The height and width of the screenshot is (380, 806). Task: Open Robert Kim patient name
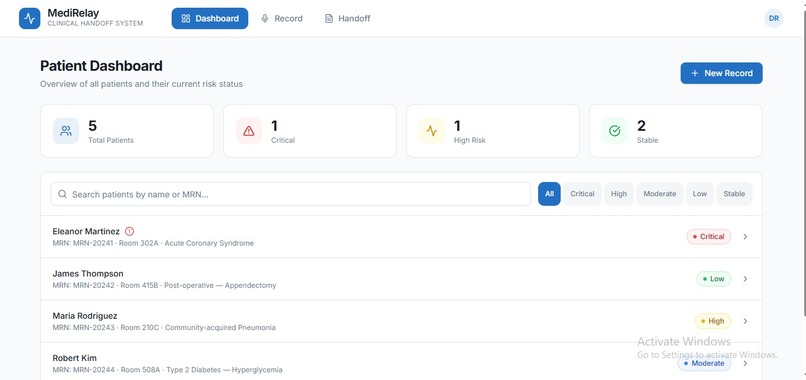[75, 358]
